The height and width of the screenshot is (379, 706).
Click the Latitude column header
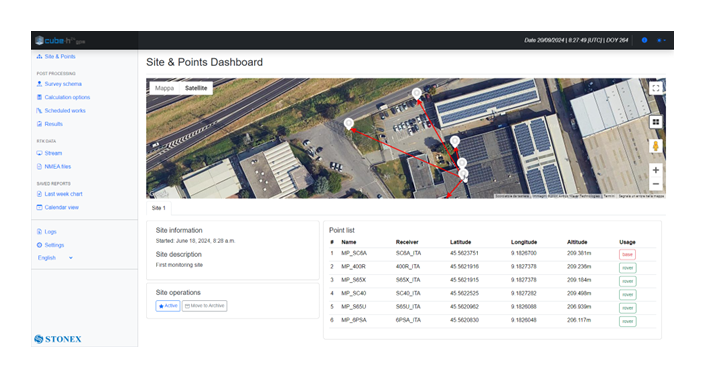tap(460, 242)
